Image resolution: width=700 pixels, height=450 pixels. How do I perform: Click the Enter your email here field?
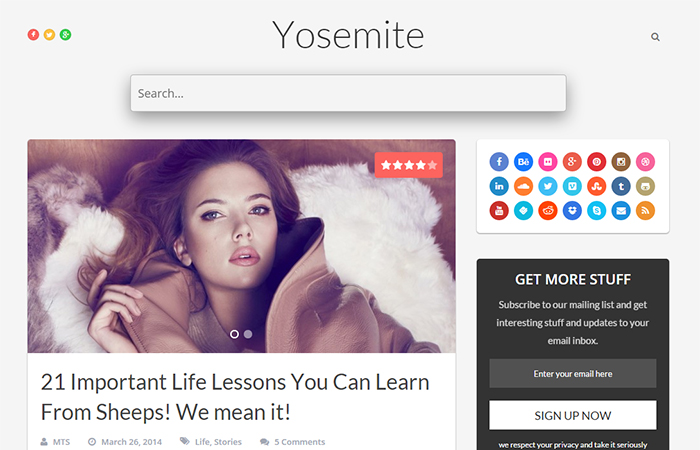point(573,374)
